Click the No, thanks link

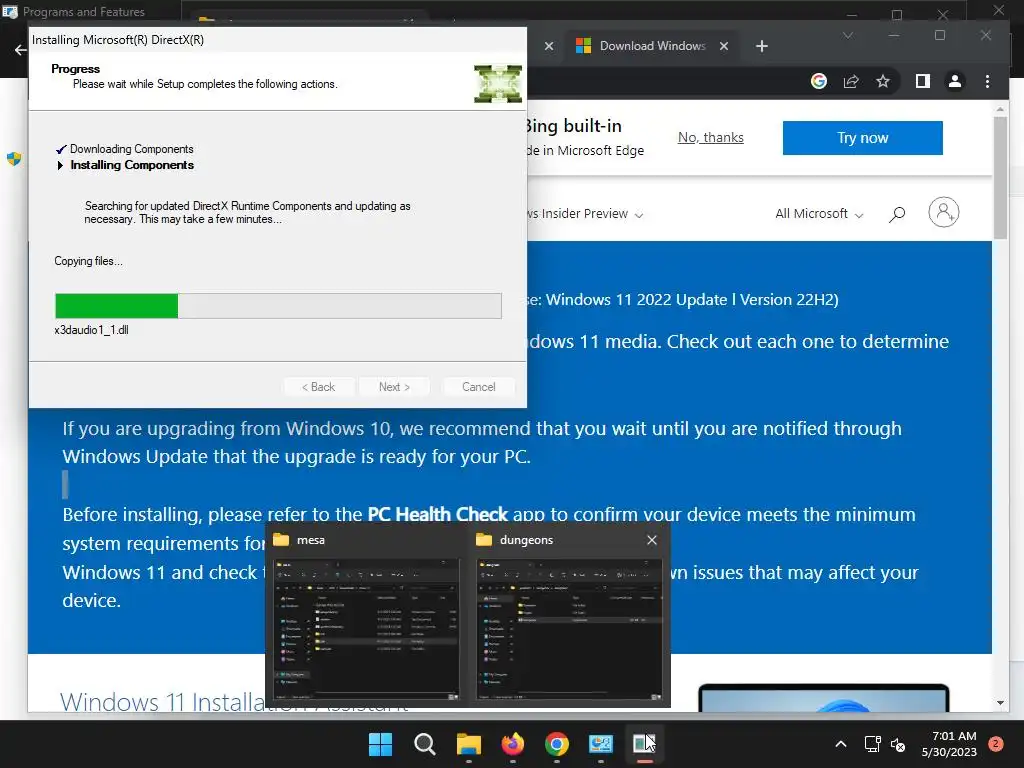(711, 137)
